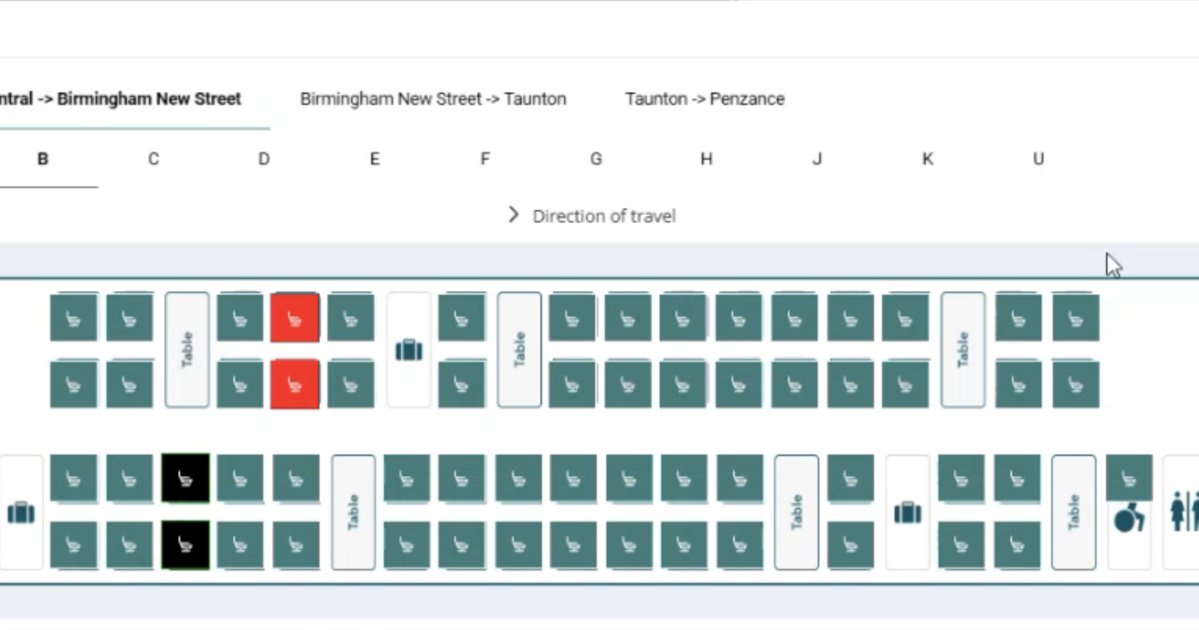This screenshot has height=630, width=1199.
Task: Click the second red unavailable seat
Action: coord(295,384)
